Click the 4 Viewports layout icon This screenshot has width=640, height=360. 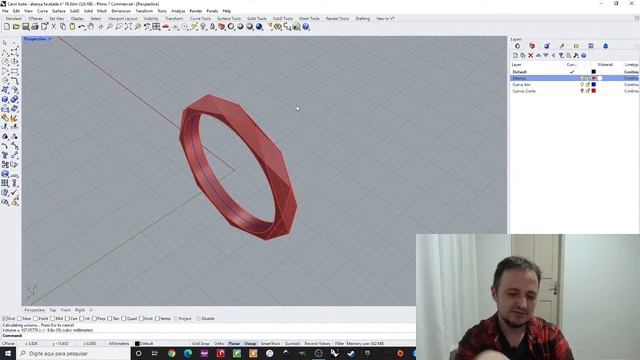coord(156,27)
